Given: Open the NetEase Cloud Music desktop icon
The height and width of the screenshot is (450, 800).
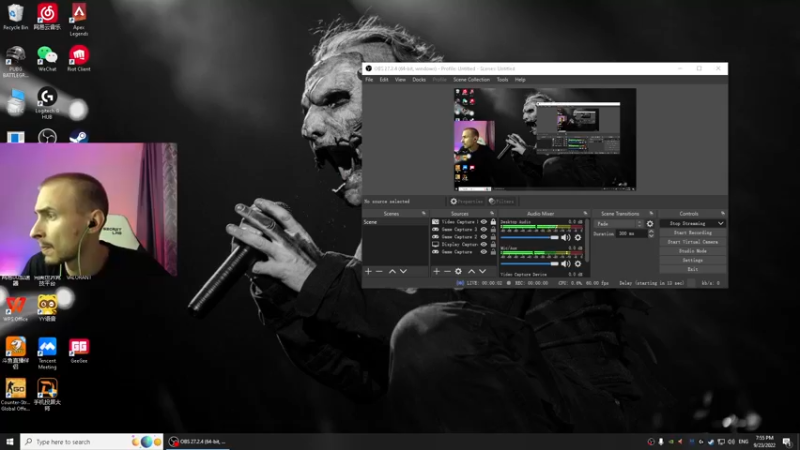Looking at the screenshot, I should [47, 17].
